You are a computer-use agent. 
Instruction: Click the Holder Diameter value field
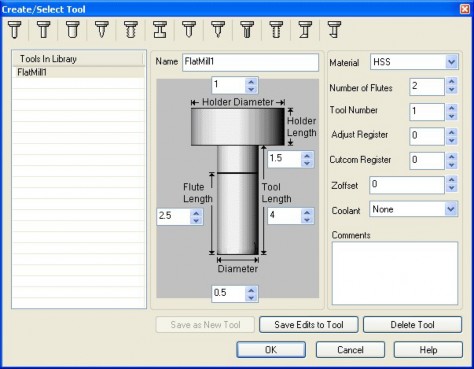click(x=229, y=85)
